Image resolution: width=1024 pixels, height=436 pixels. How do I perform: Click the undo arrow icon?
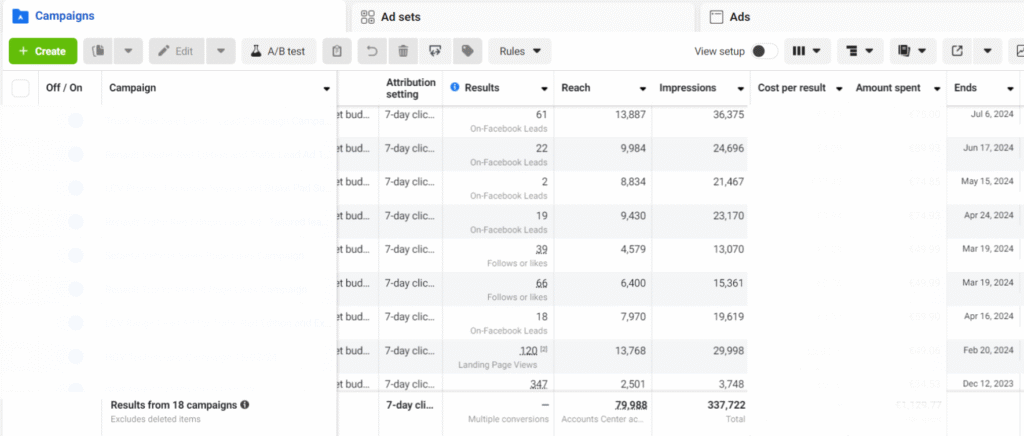372,51
